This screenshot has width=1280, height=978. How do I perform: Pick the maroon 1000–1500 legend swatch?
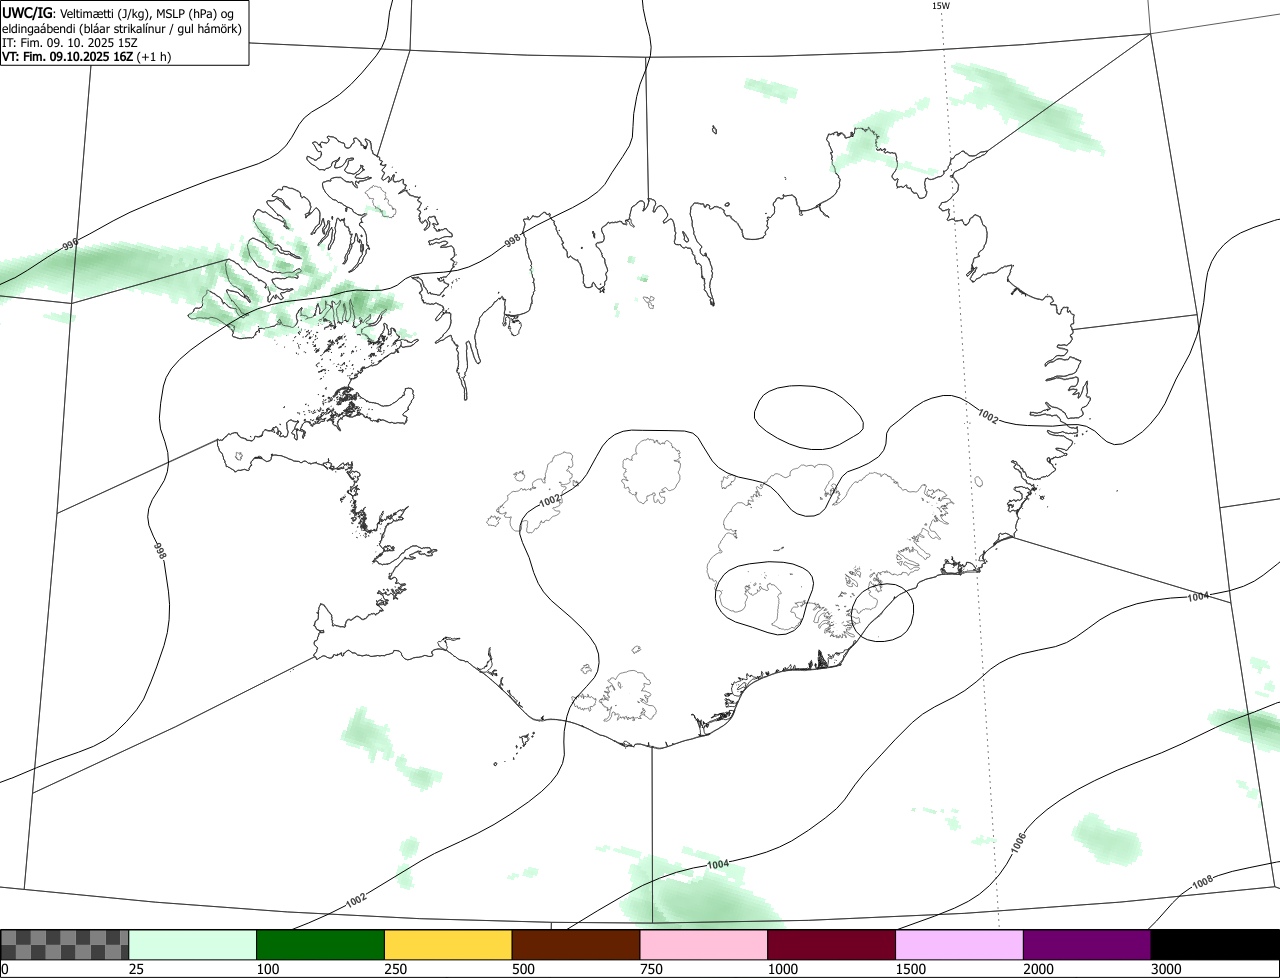832,945
